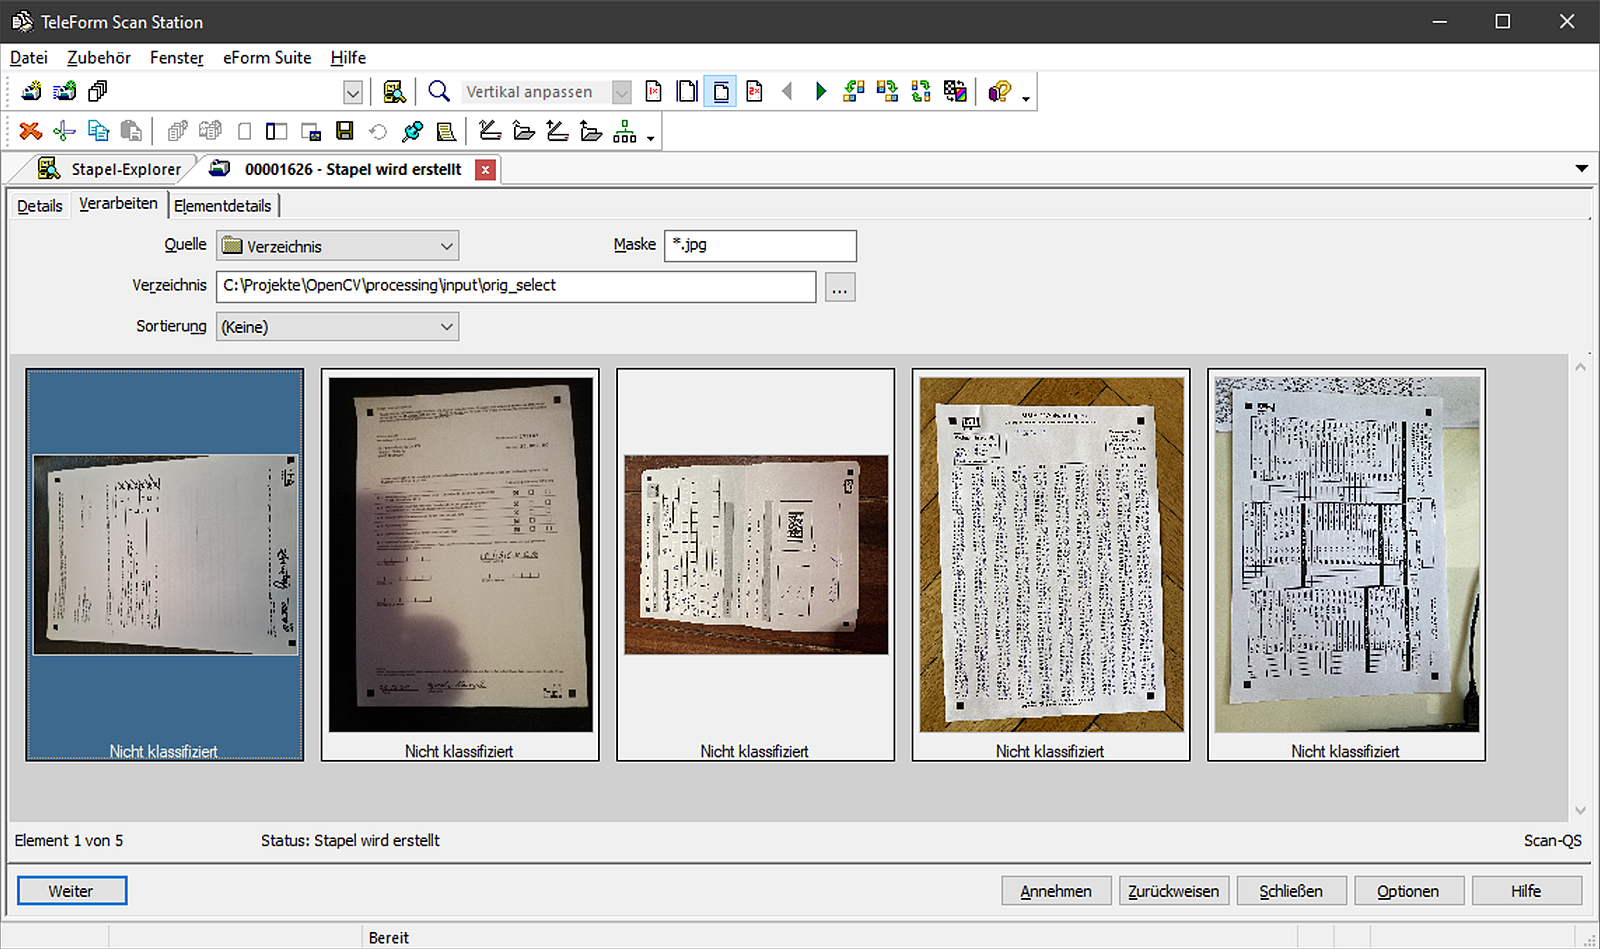
Task: Switch to the Elementdetails tab
Action: pos(223,205)
